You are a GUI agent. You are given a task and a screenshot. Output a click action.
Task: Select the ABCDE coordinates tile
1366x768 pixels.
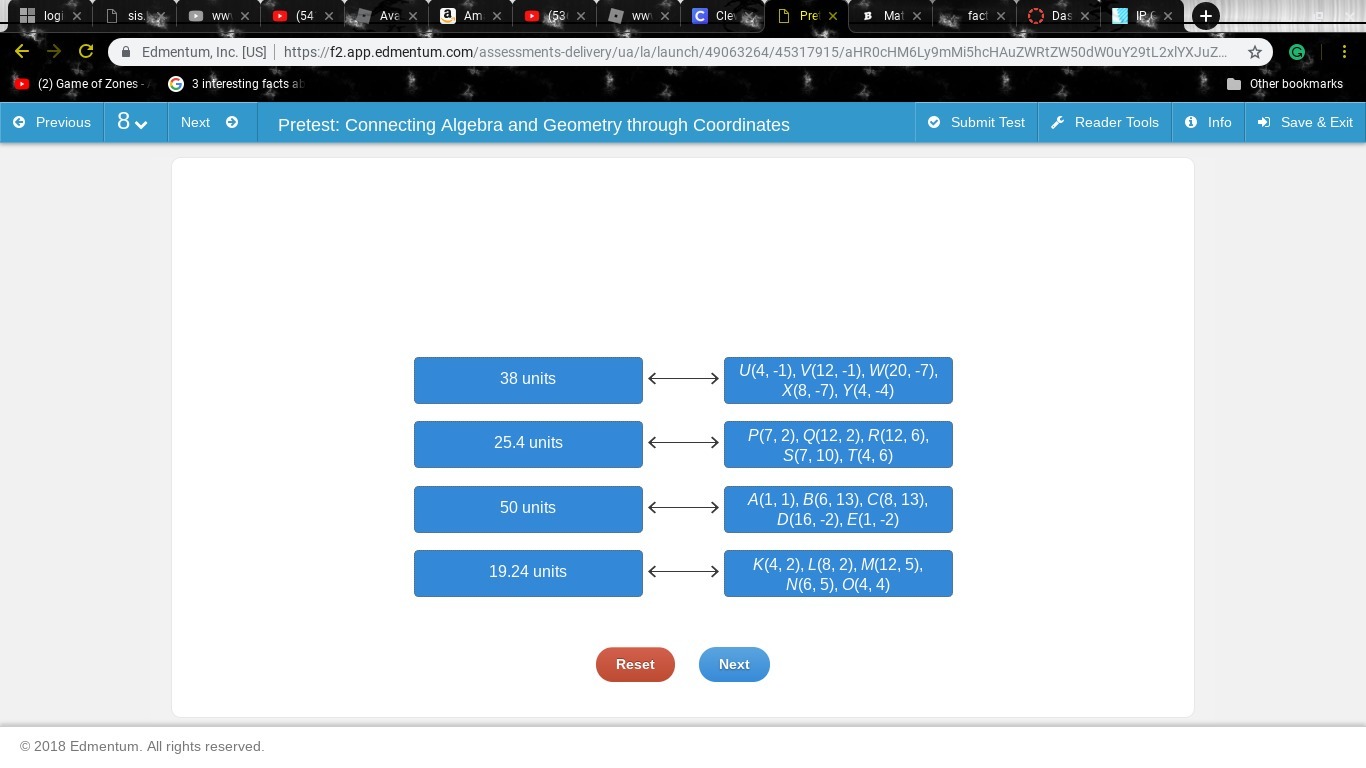click(x=838, y=509)
